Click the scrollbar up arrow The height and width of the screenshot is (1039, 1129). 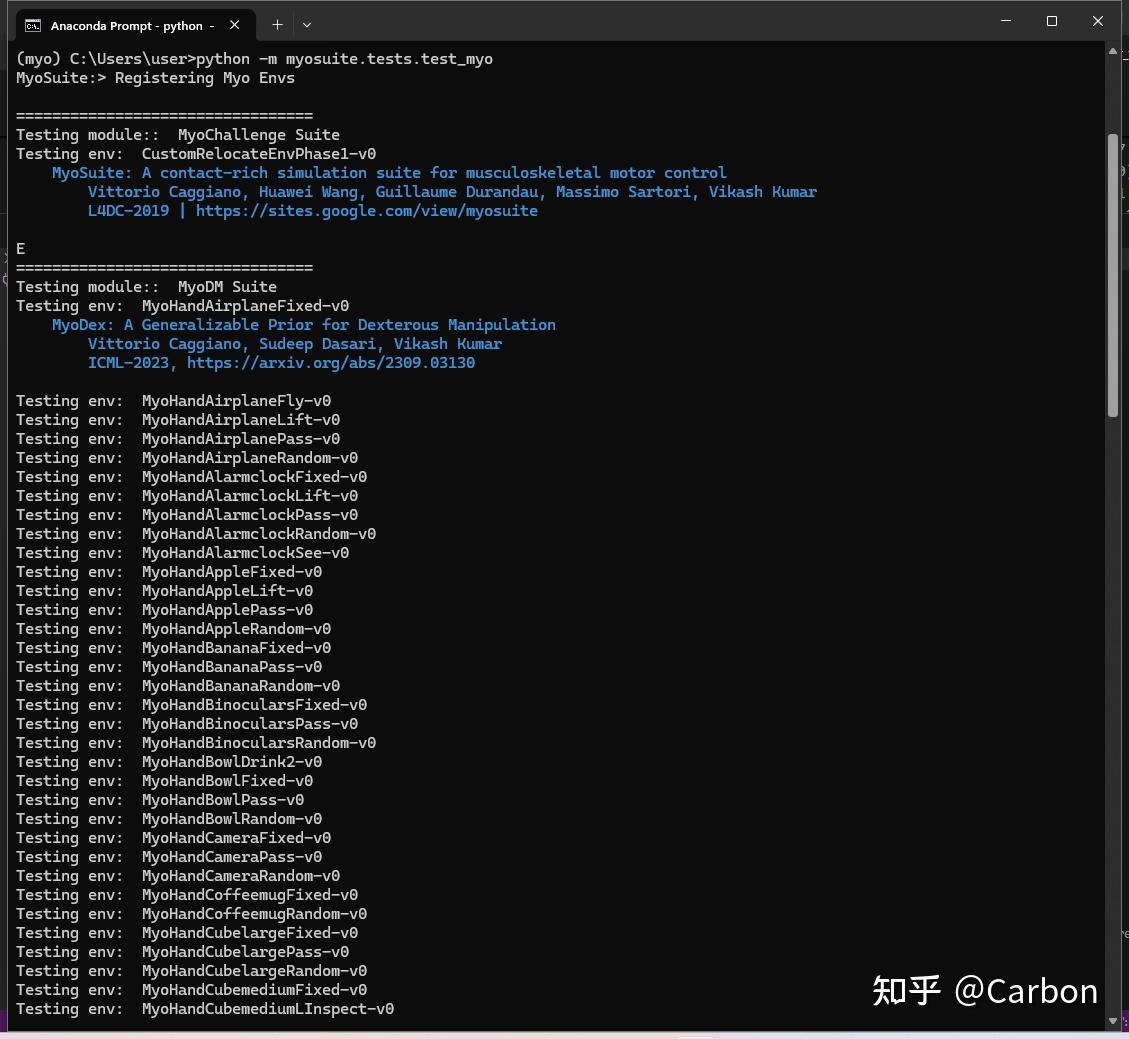pos(1113,51)
